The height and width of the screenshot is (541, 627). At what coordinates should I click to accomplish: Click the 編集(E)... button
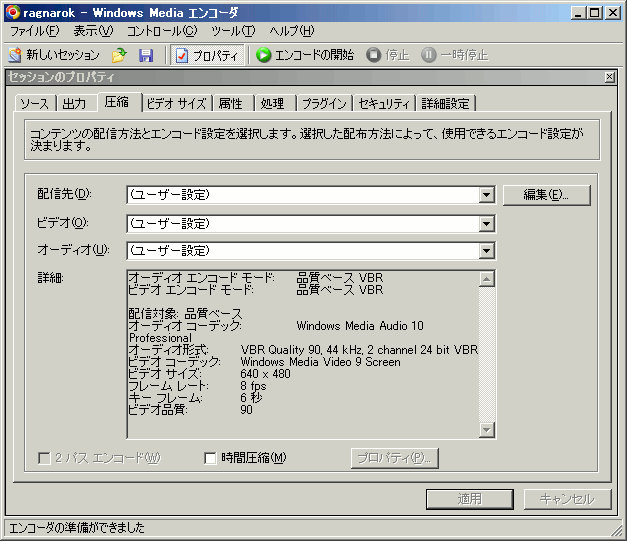tap(546, 195)
